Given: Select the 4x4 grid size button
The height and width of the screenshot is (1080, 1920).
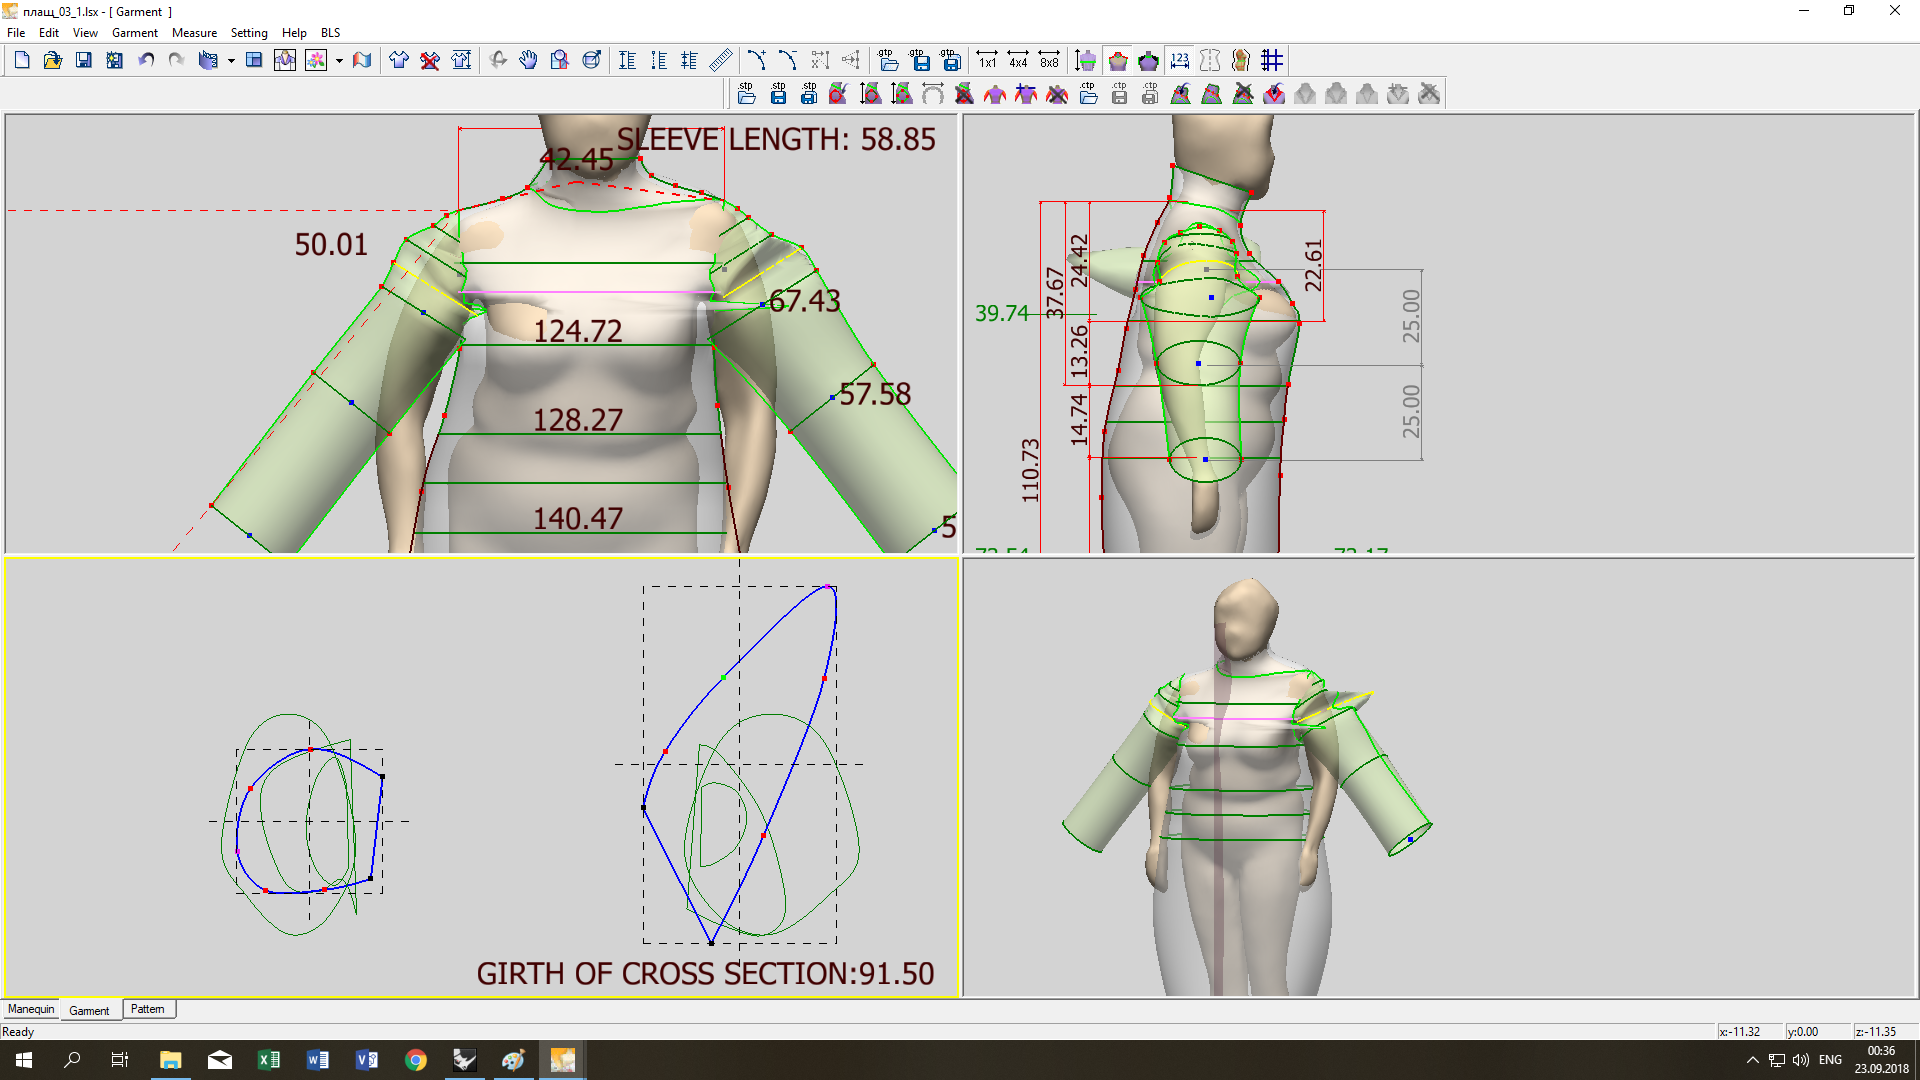Looking at the screenshot, I should (x=1018, y=61).
